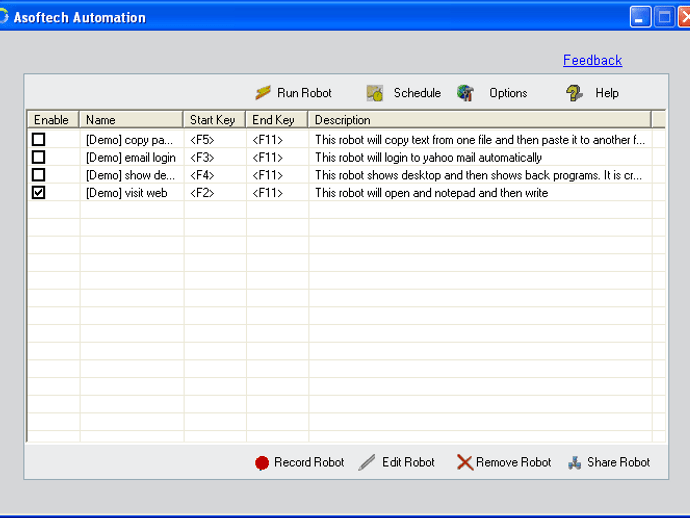This screenshot has width=690, height=518.
Task: Click the <F2> start key cell
Action: (x=202, y=193)
